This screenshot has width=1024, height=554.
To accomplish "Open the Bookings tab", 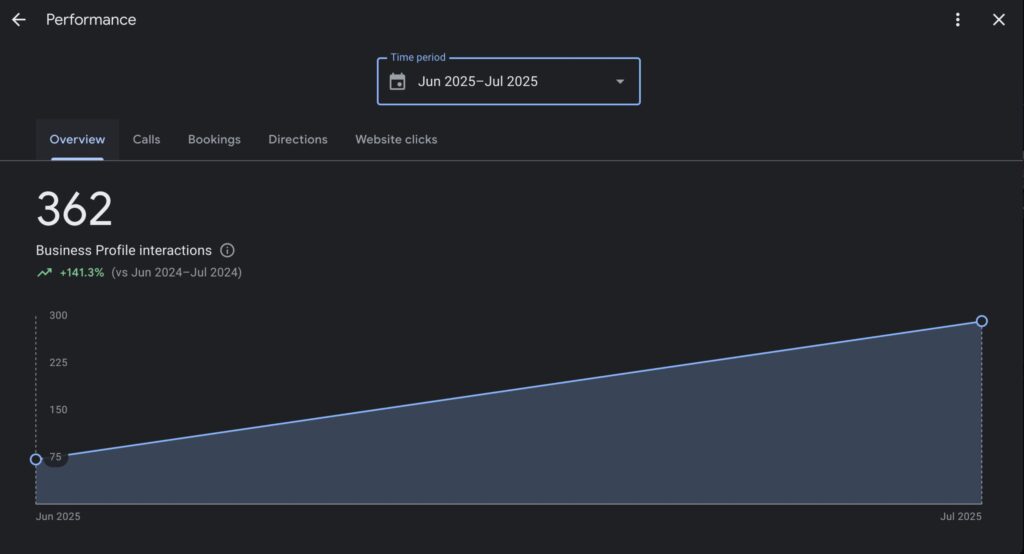I will 214,139.
